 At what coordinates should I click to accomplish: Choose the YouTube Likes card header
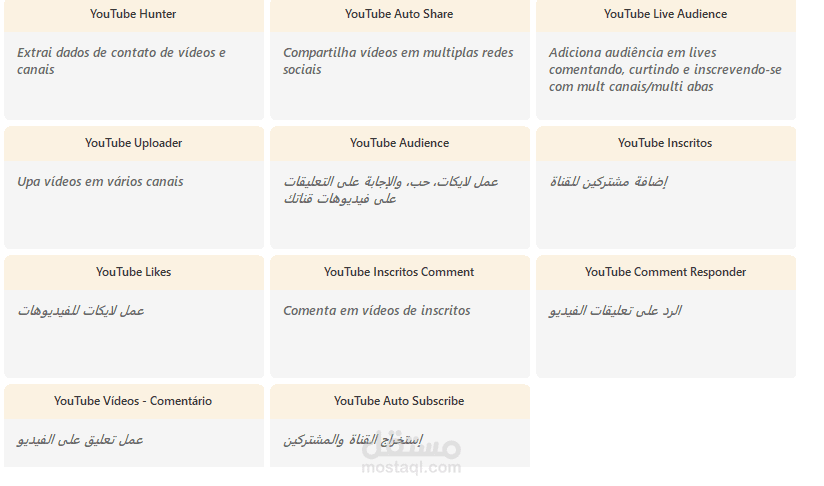(x=133, y=272)
